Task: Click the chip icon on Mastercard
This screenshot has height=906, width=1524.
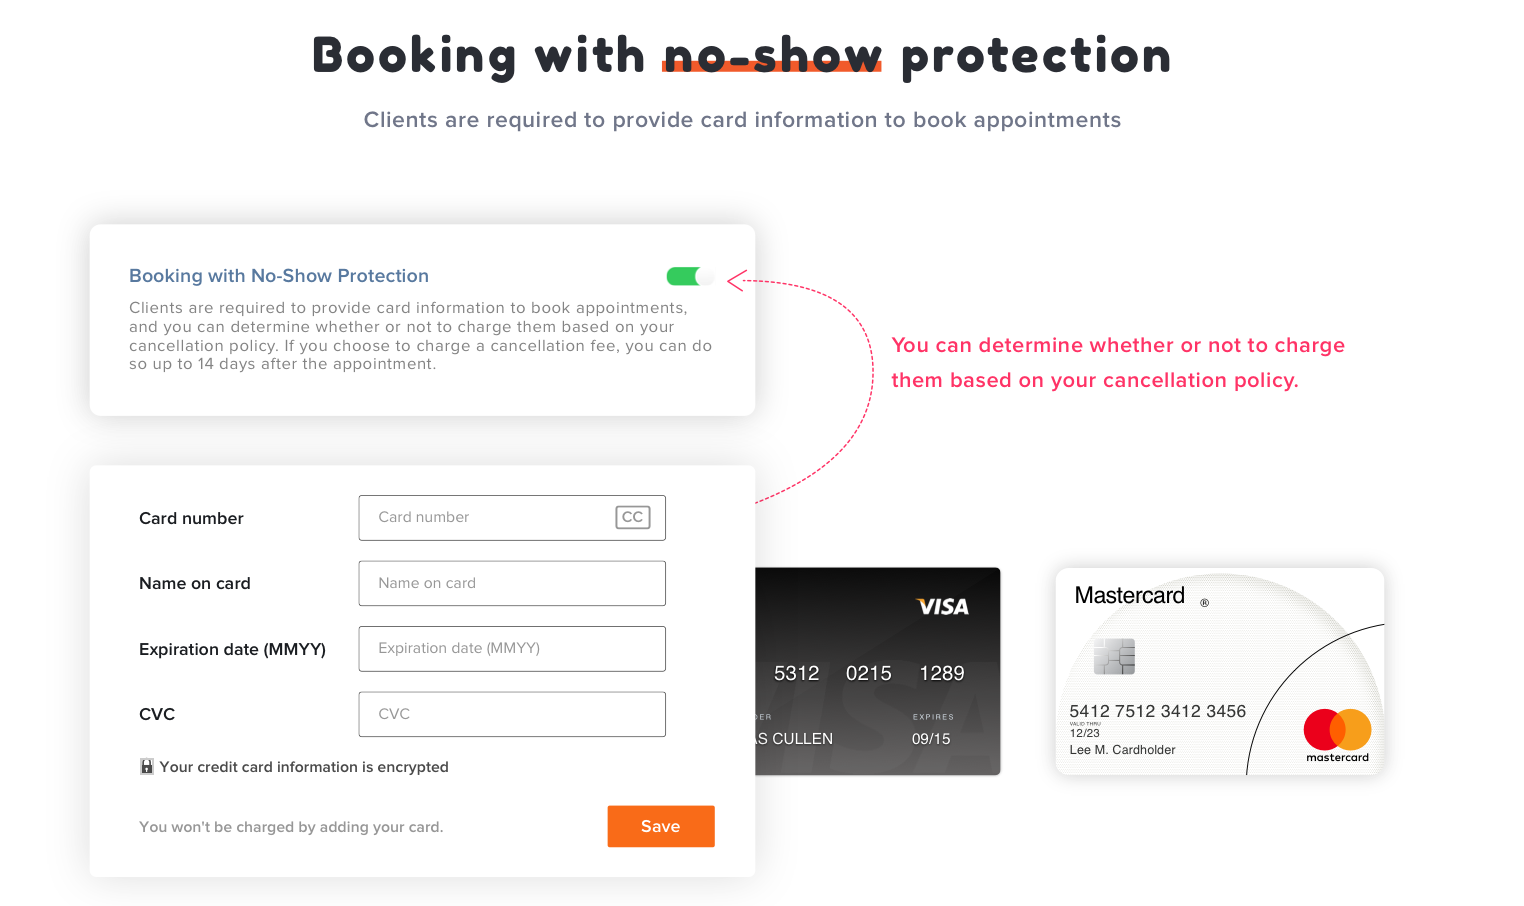Action: [x=1114, y=656]
